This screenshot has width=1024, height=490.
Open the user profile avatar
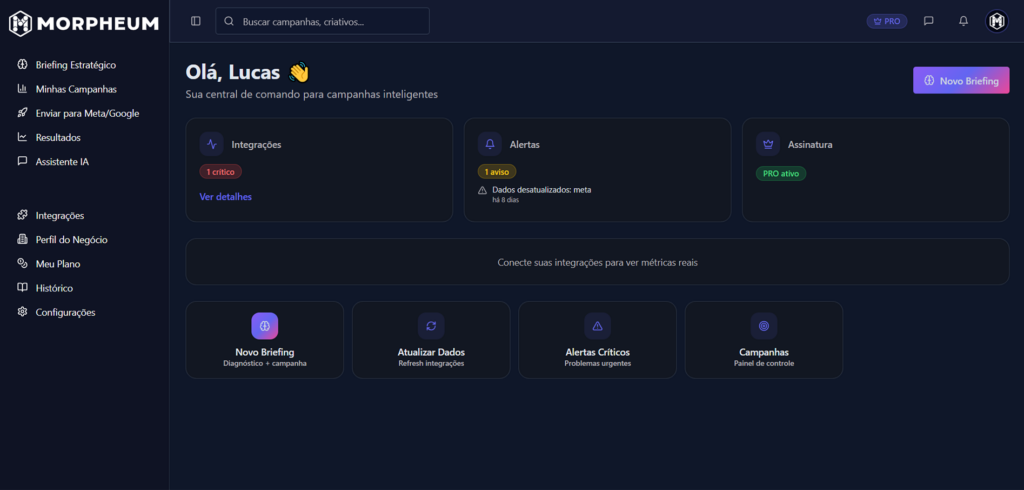[997, 21]
